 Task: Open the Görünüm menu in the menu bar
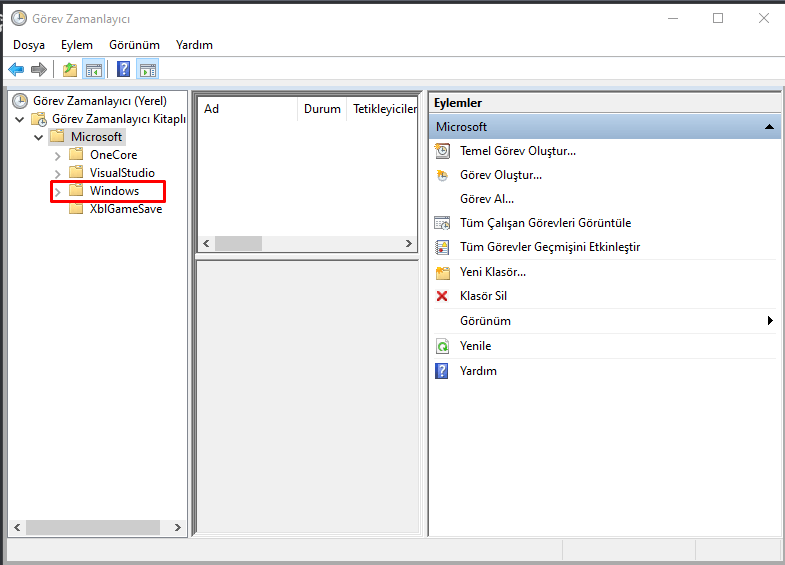134,45
